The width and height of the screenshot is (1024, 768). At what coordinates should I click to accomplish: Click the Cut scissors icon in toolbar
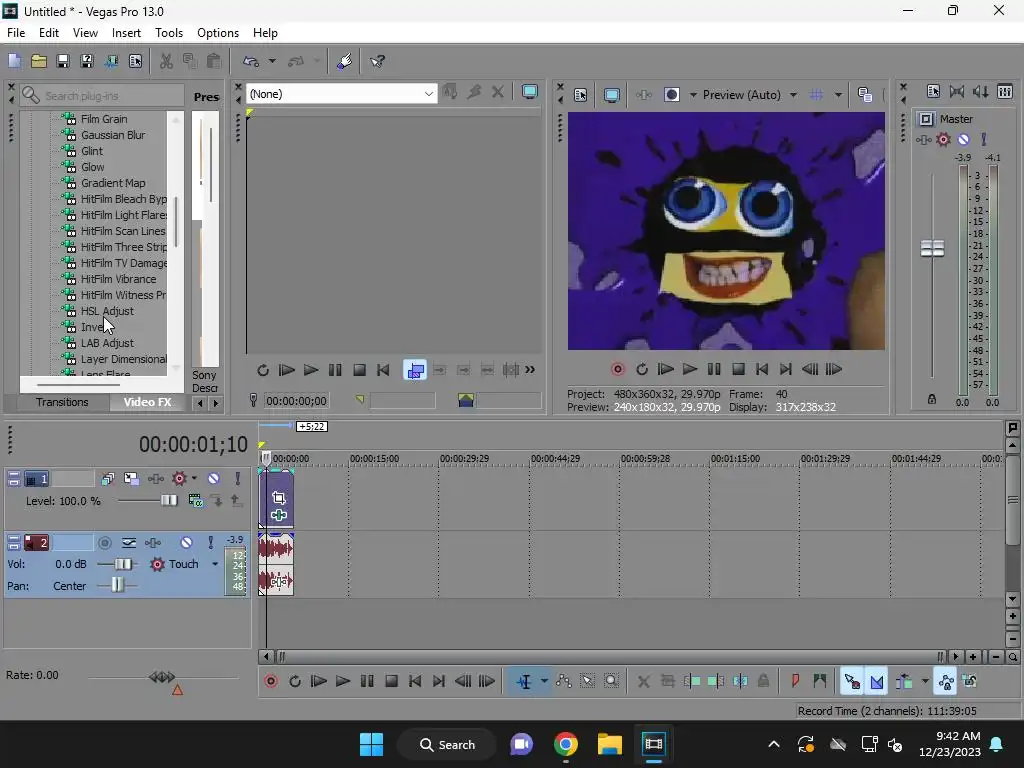point(166,61)
